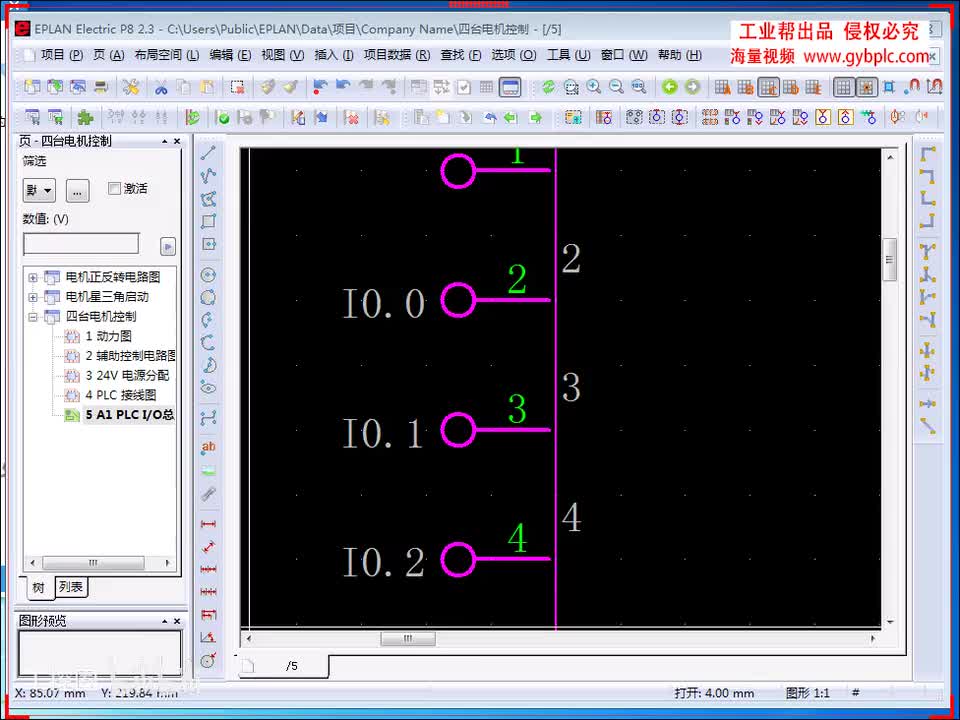Click the filter '...' browse button

click(77, 191)
